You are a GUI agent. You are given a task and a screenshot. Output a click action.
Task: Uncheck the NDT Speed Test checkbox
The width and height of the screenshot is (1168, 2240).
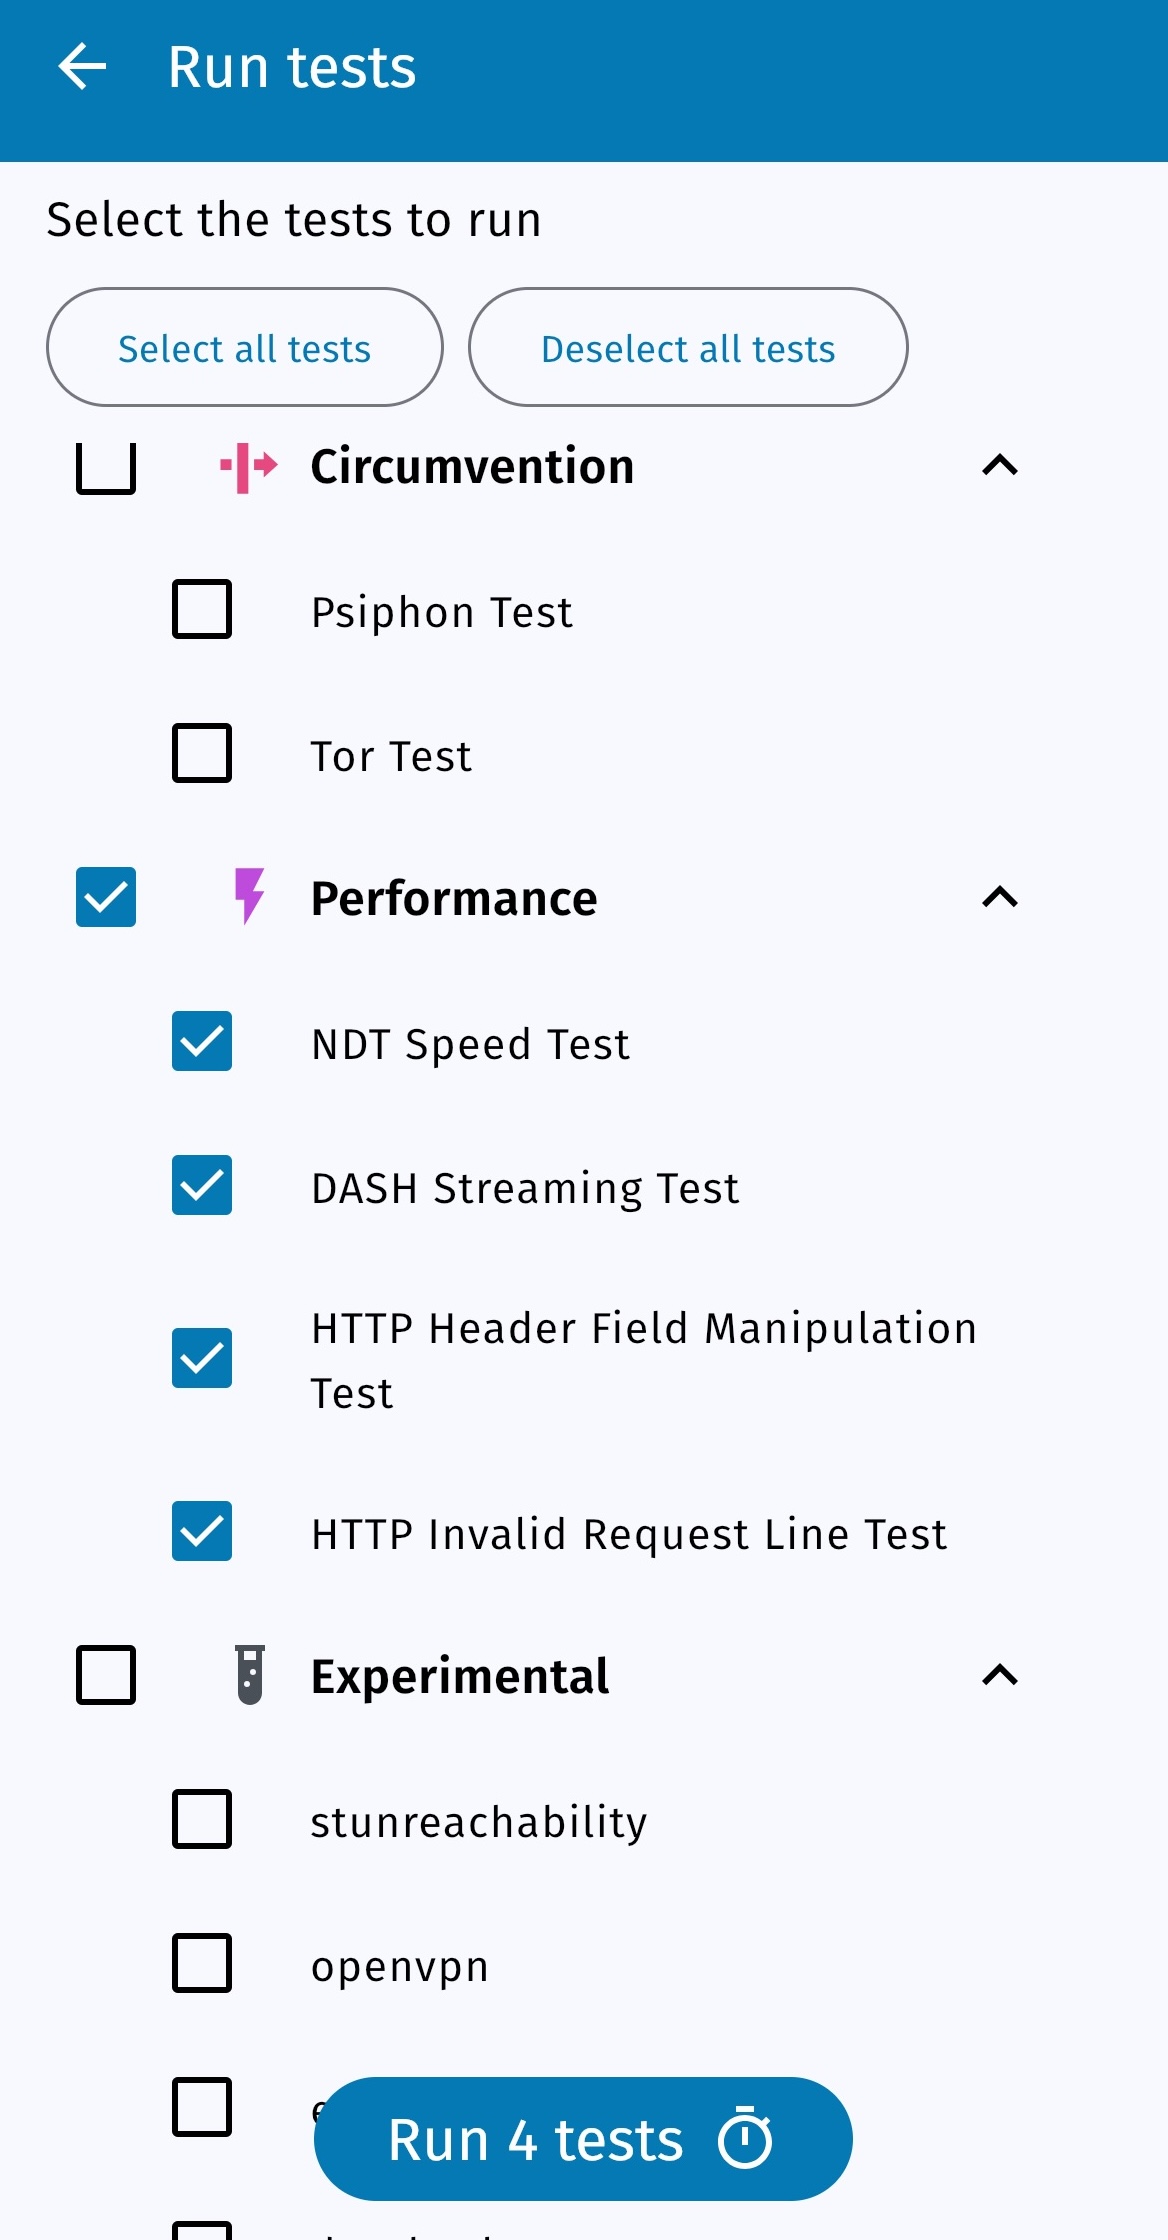[x=202, y=1041]
